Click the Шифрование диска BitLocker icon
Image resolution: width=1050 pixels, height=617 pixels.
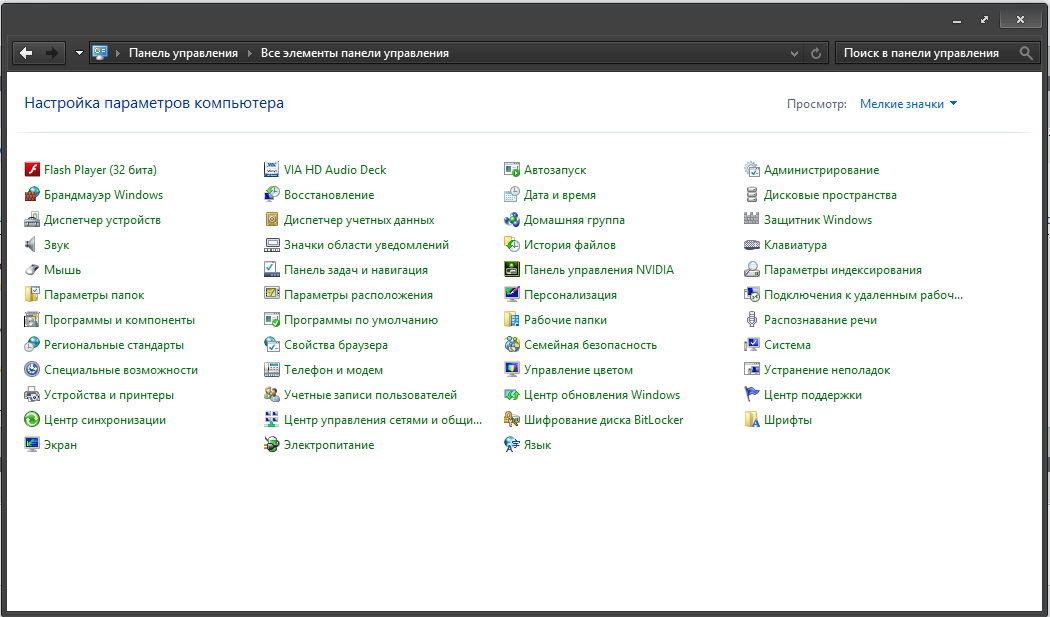[512, 420]
